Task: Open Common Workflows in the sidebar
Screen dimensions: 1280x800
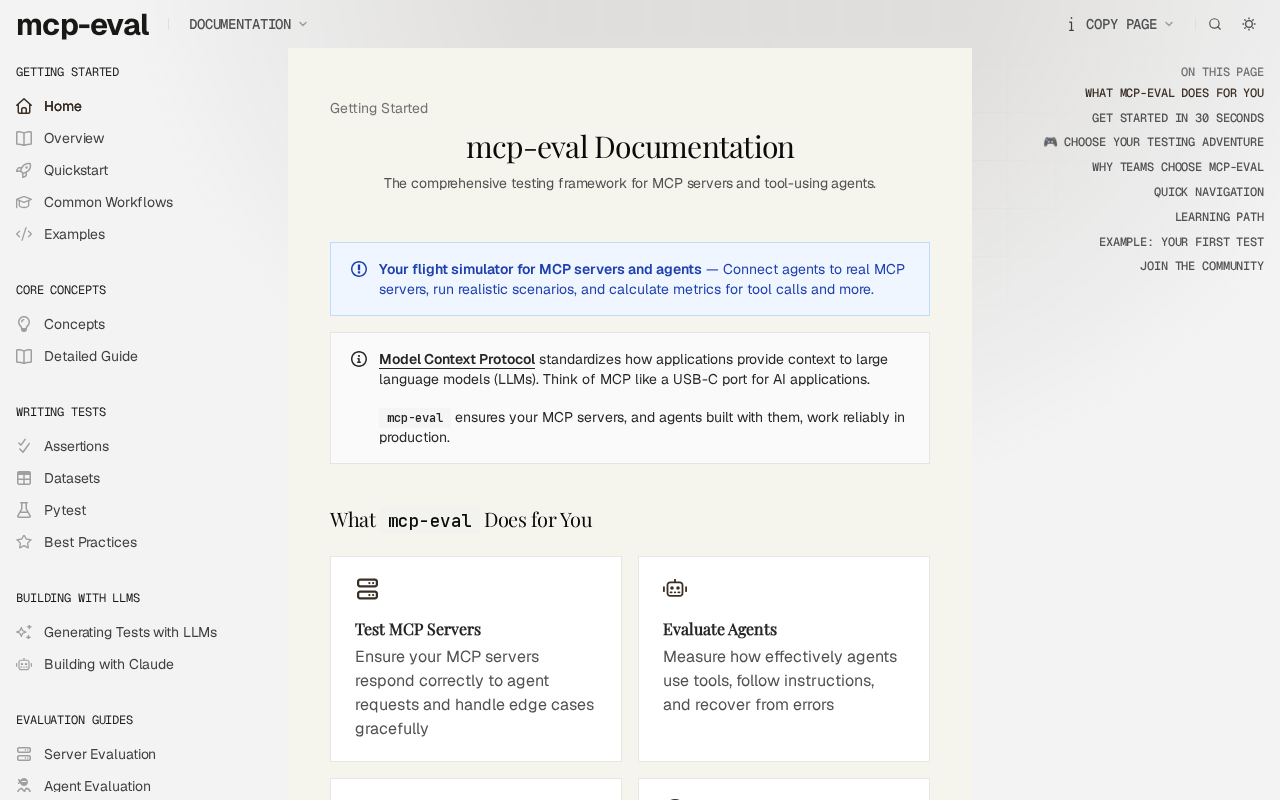Action: click(108, 202)
